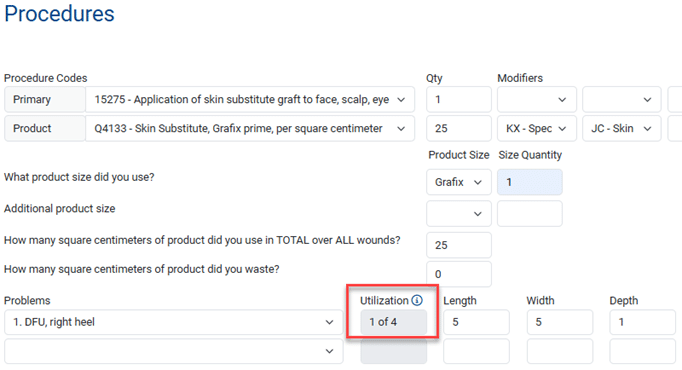Open the Grafix product size dropdown
The height and width of the screenshot is (370, 682).
(459, 182)
